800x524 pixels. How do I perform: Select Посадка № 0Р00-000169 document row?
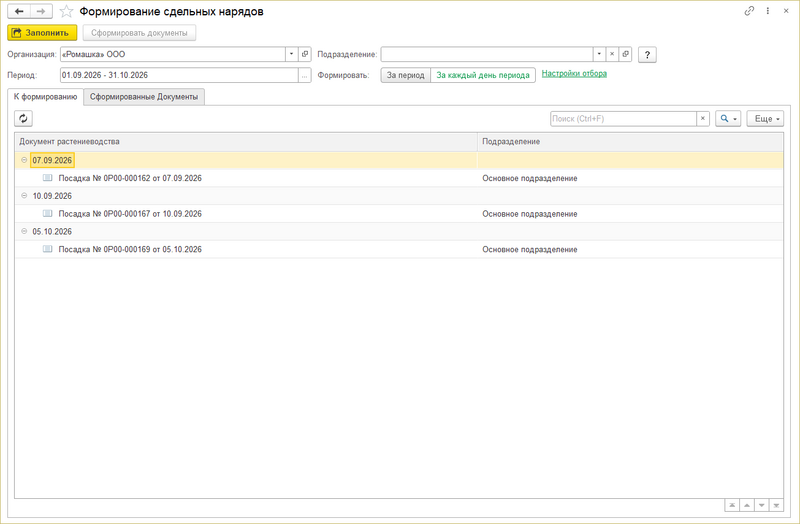(398, 249)
